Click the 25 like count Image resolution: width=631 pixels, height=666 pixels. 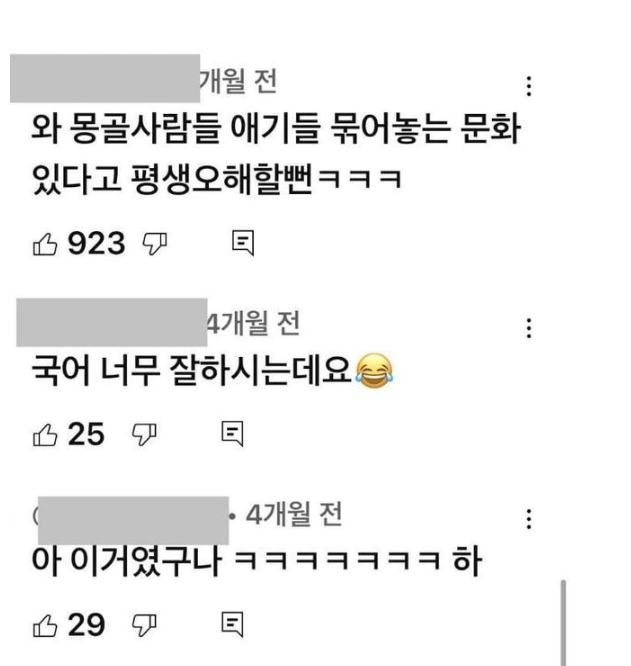[86, 434]
